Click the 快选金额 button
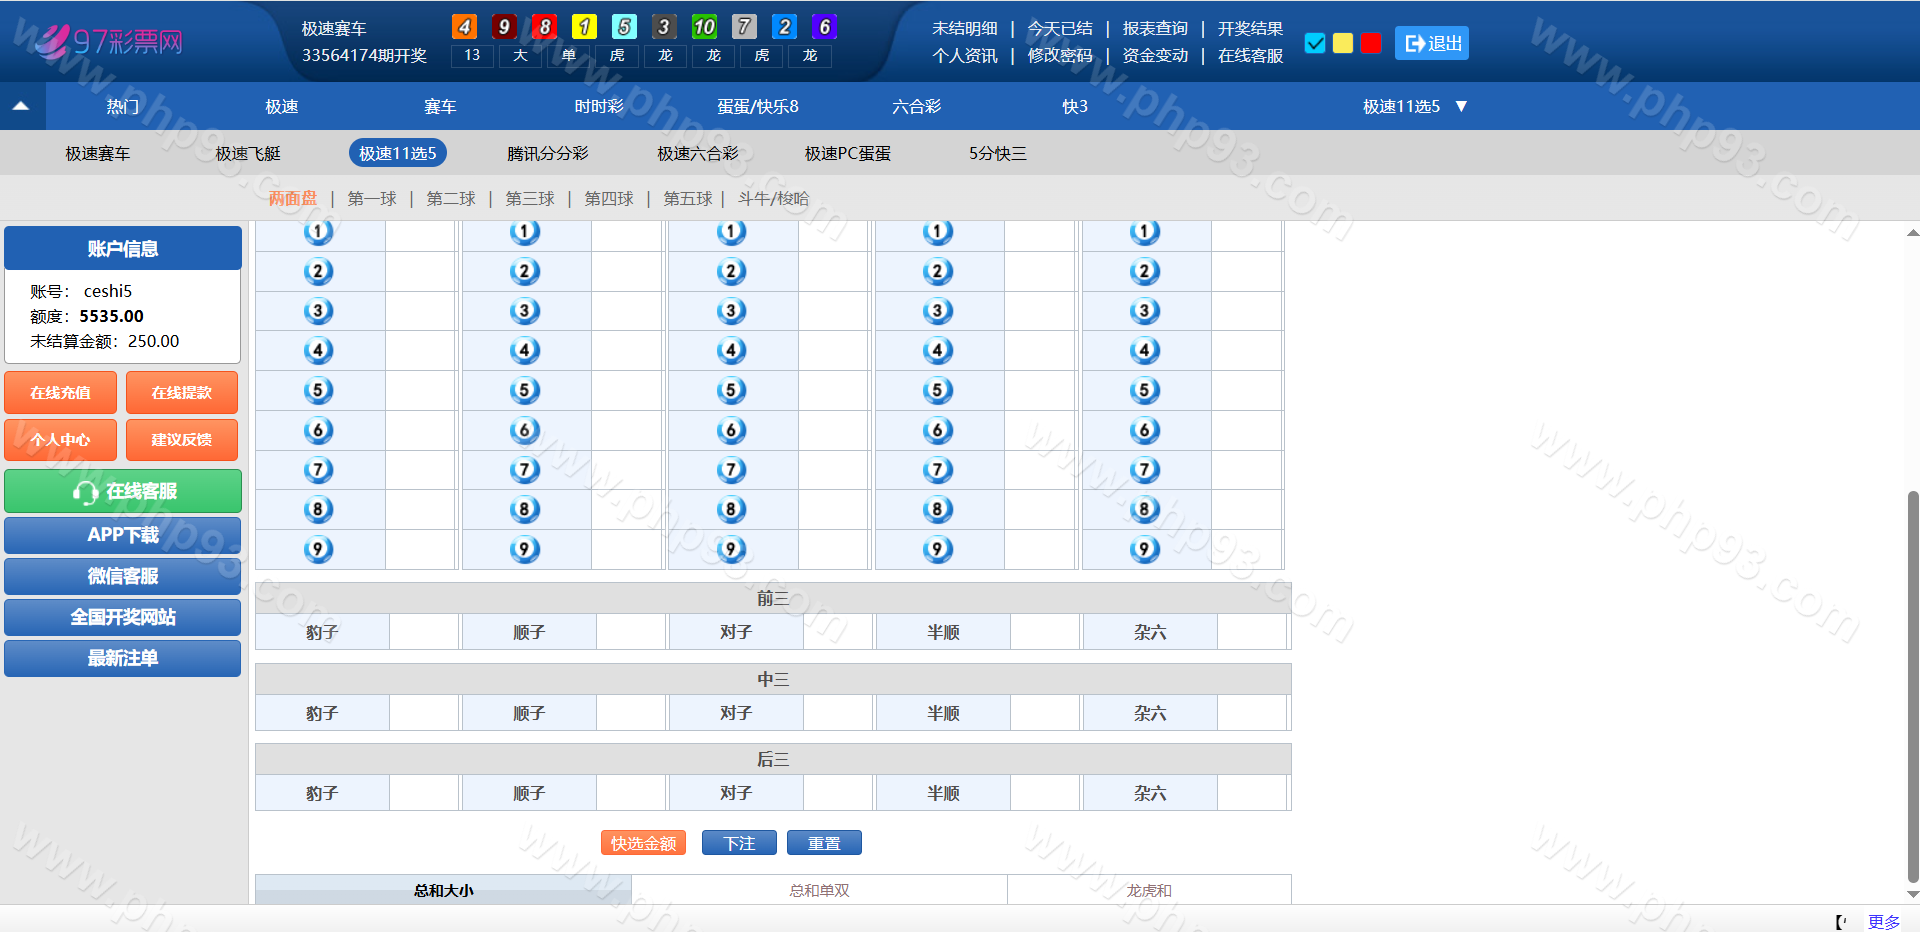Screen dimensions: 1920x932 click(x=643, y=843)
